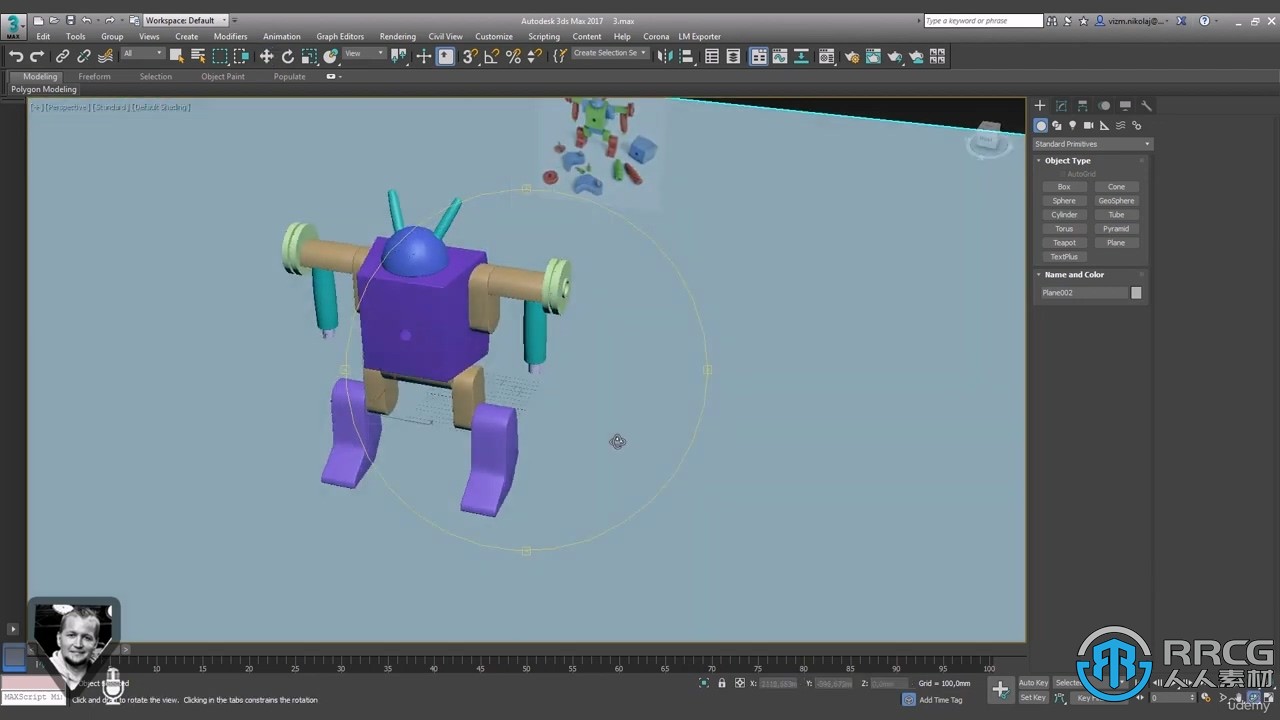Click the Redo arrow in main toolbar

pyautogui.click(x=37, y=57)
